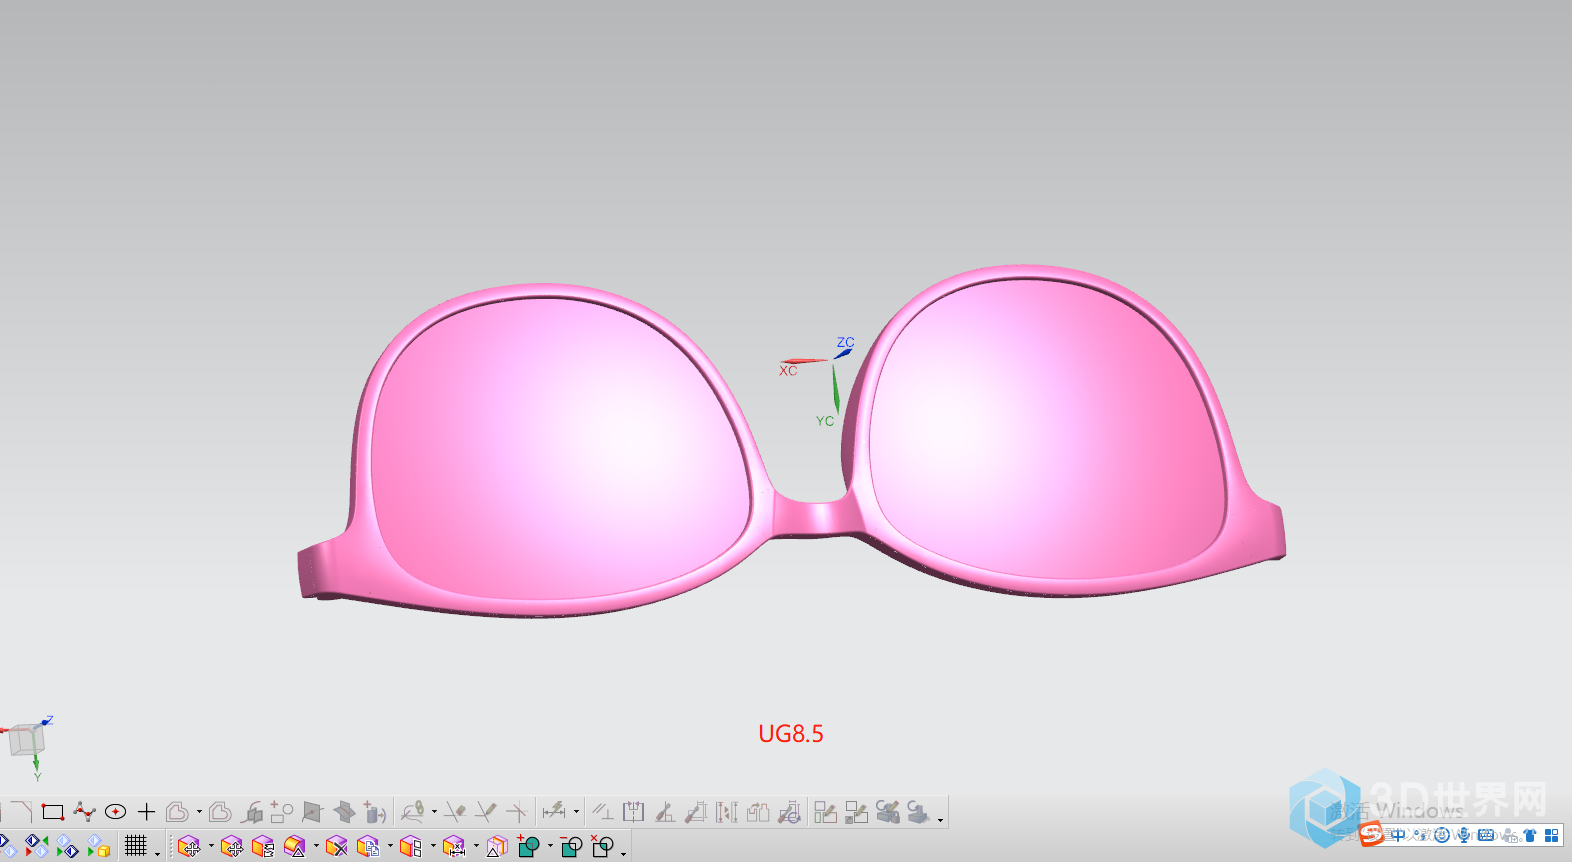1572x862 pixels.
Task: Click the WCS coordinate system origin
Action: [834, 360]
